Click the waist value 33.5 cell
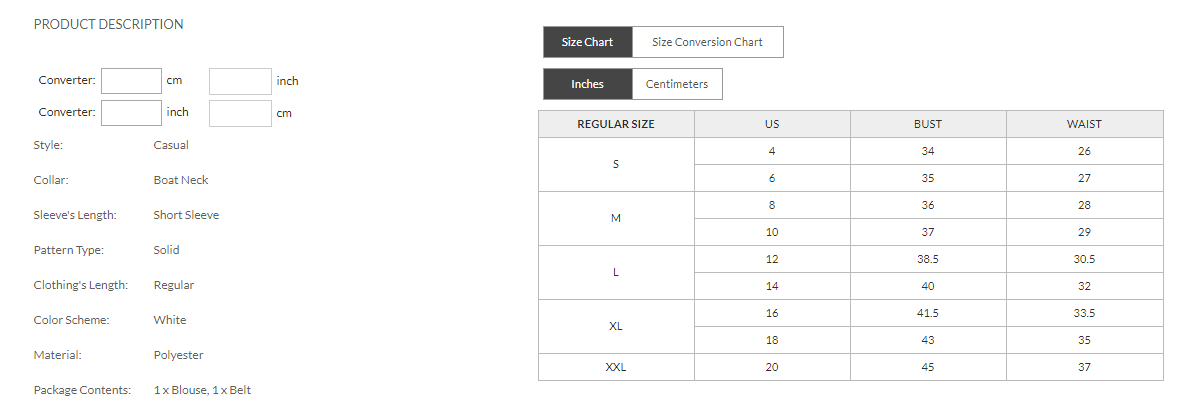Image resolution: width=1191 pixels, height=420 pixels. pos(1085,313)
